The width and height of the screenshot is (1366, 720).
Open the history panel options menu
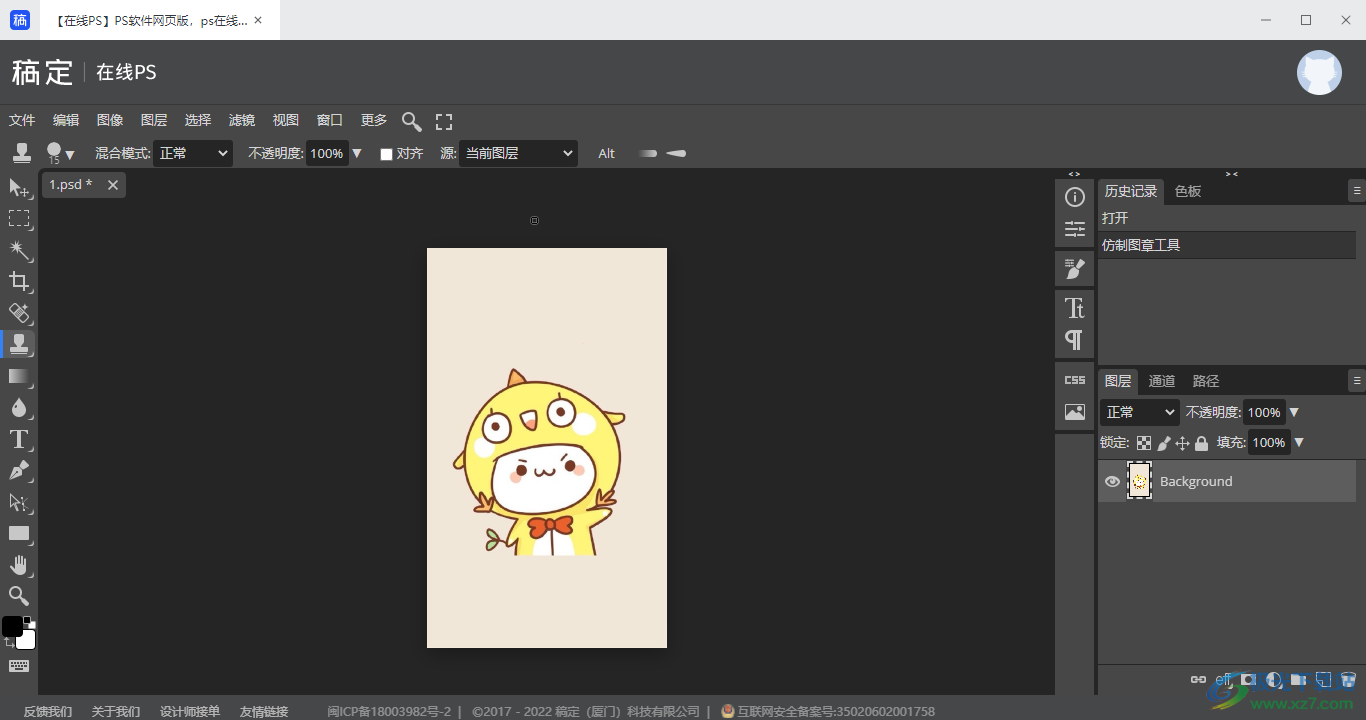(x=1357, y=190)
